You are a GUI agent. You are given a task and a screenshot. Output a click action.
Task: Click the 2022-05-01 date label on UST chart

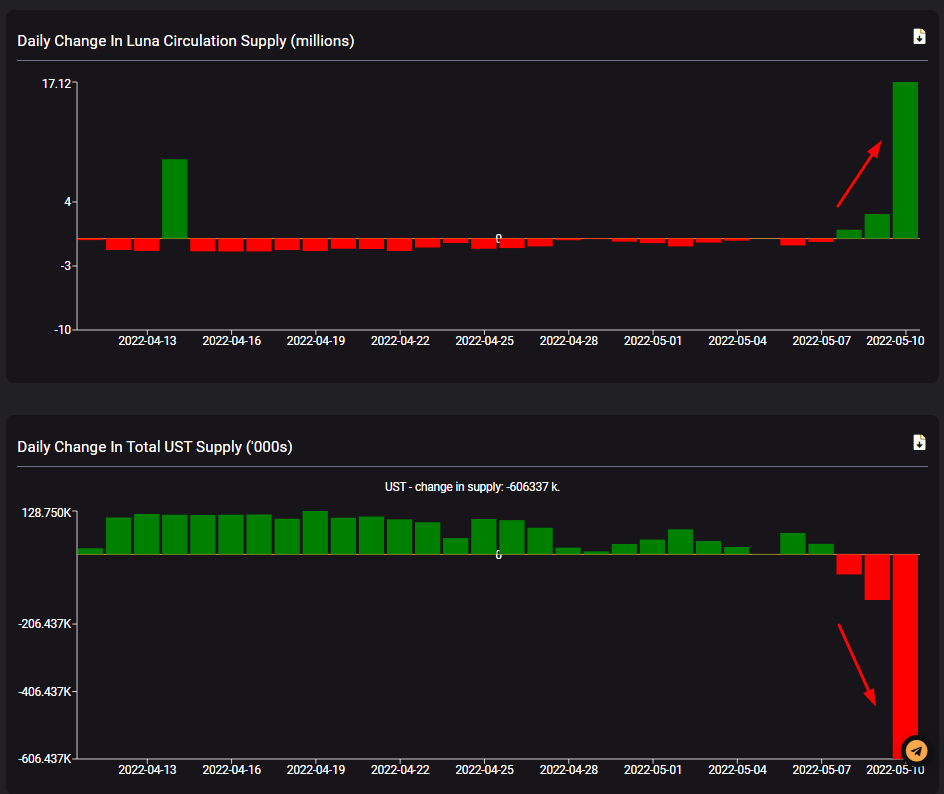tap(653, 770)
